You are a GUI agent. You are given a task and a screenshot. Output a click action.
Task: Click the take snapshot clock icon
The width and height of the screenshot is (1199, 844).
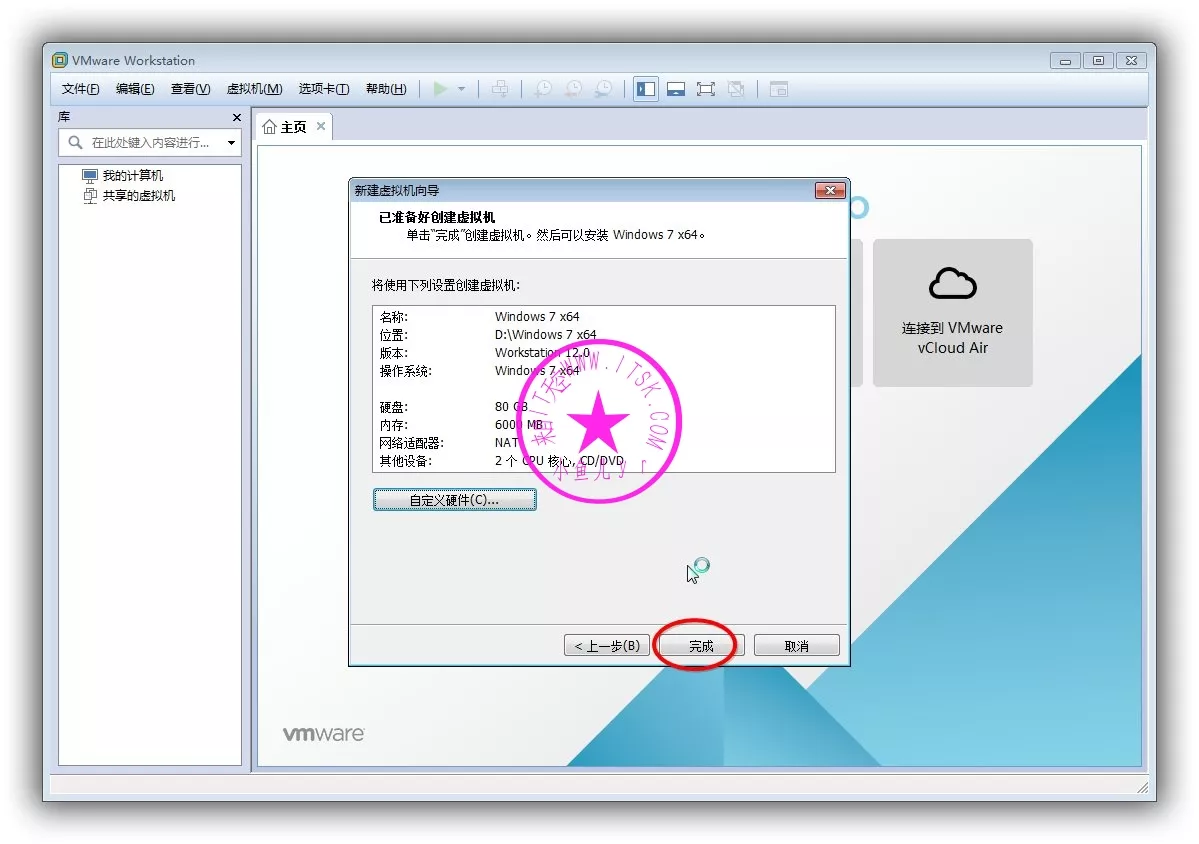(543, 89)
